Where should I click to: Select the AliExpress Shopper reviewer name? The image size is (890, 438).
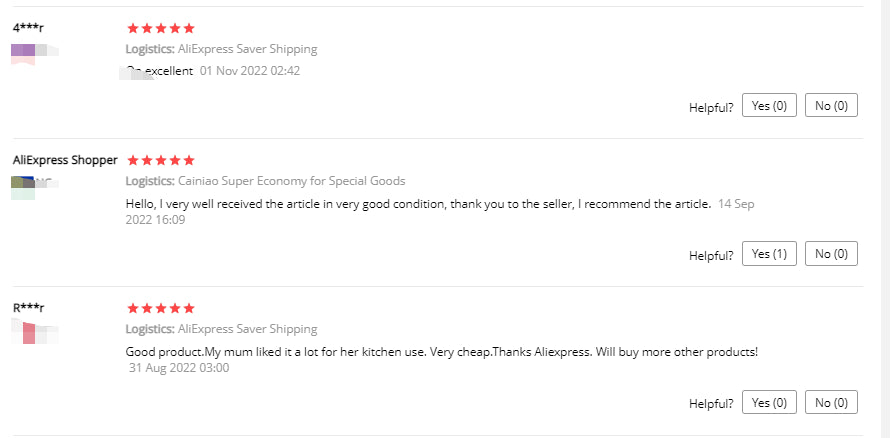(65, 160)
